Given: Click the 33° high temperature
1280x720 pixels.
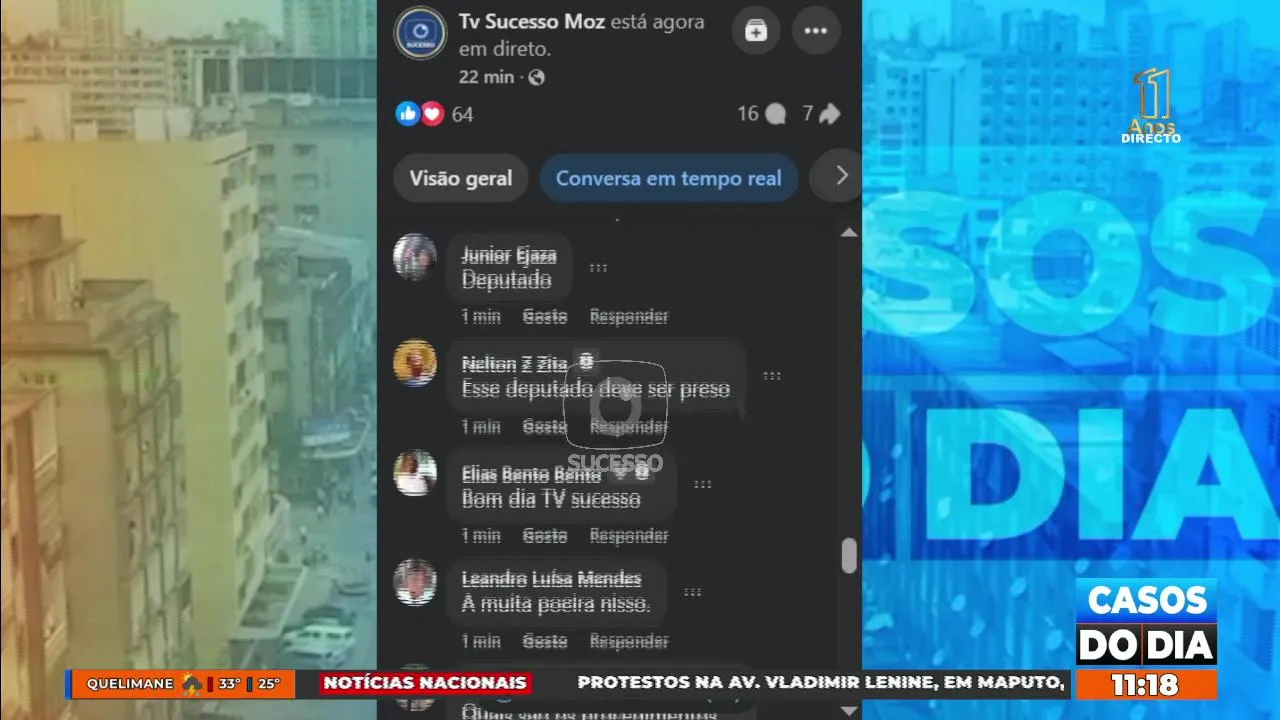Looking at the screenshot, I should [x=230, y=684].
